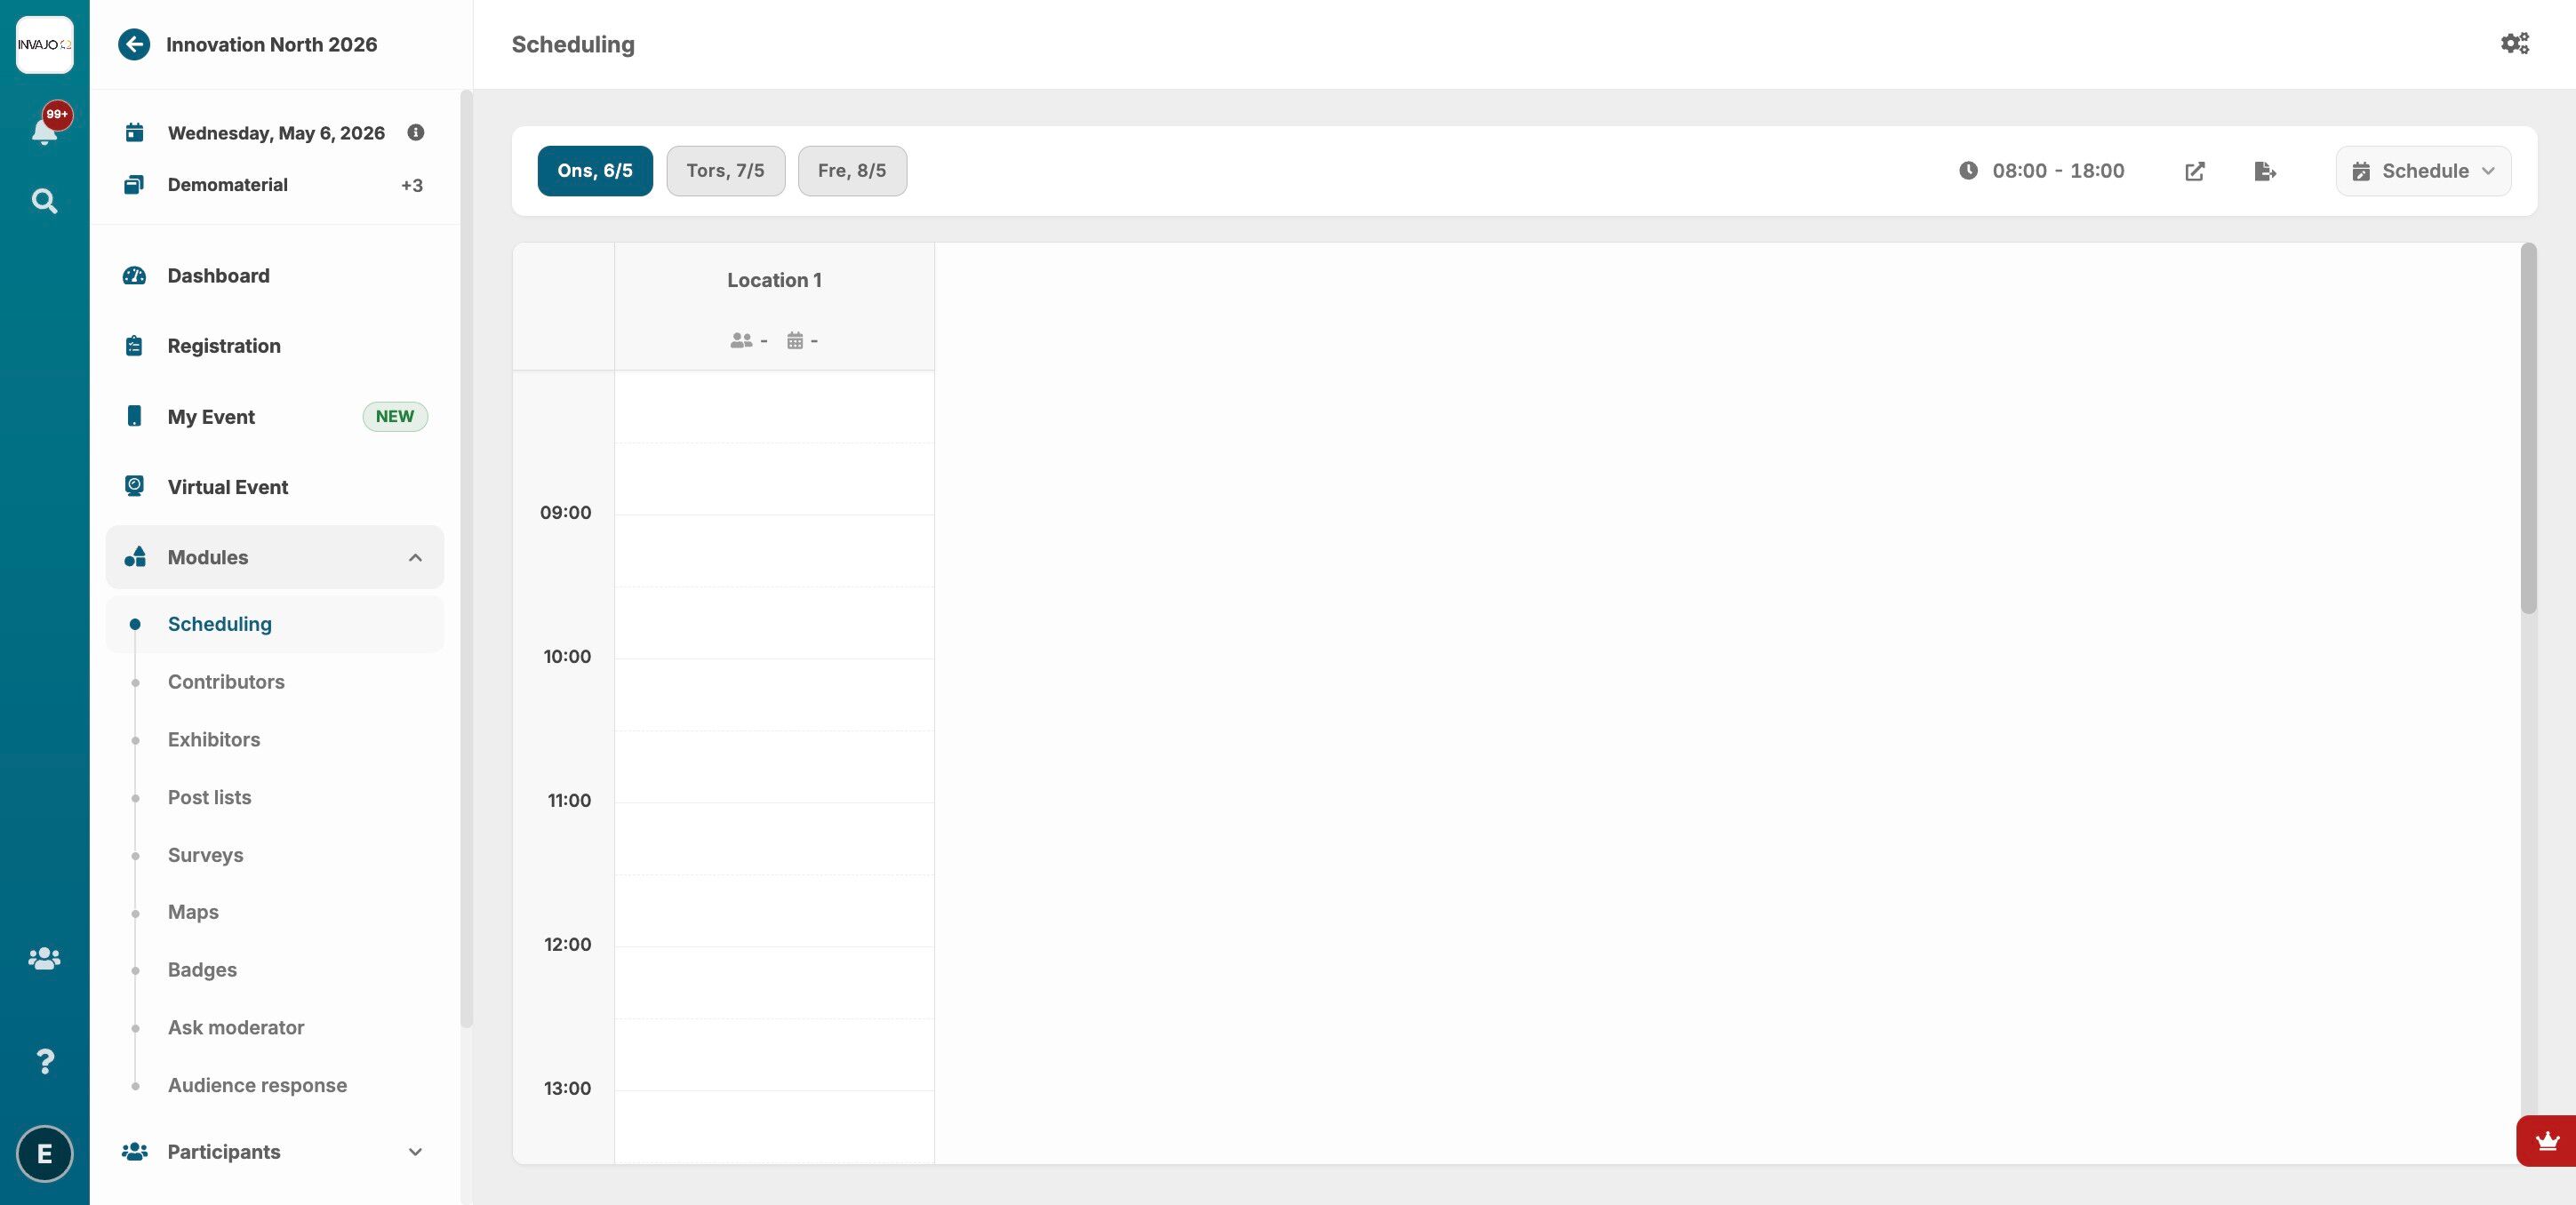2576x1205 pixels.
Task: Open the Schedule view dropdown
Action: pyautogui.click(x=2422, y=171)
